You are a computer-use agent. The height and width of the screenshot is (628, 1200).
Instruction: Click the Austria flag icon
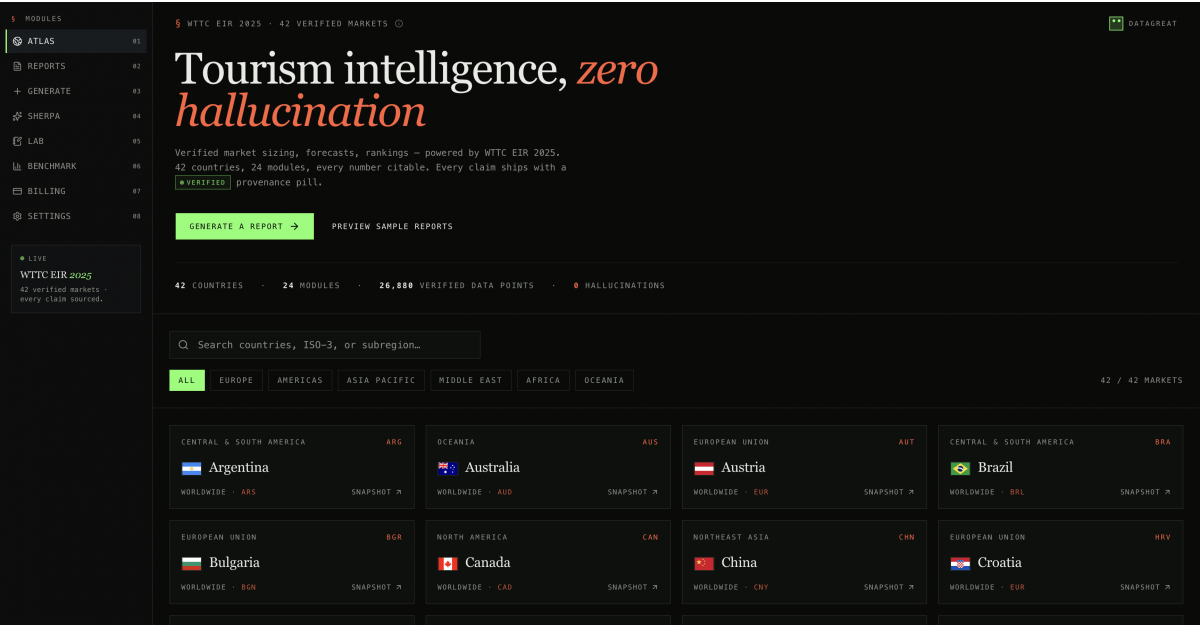click(x=704, y=468)
